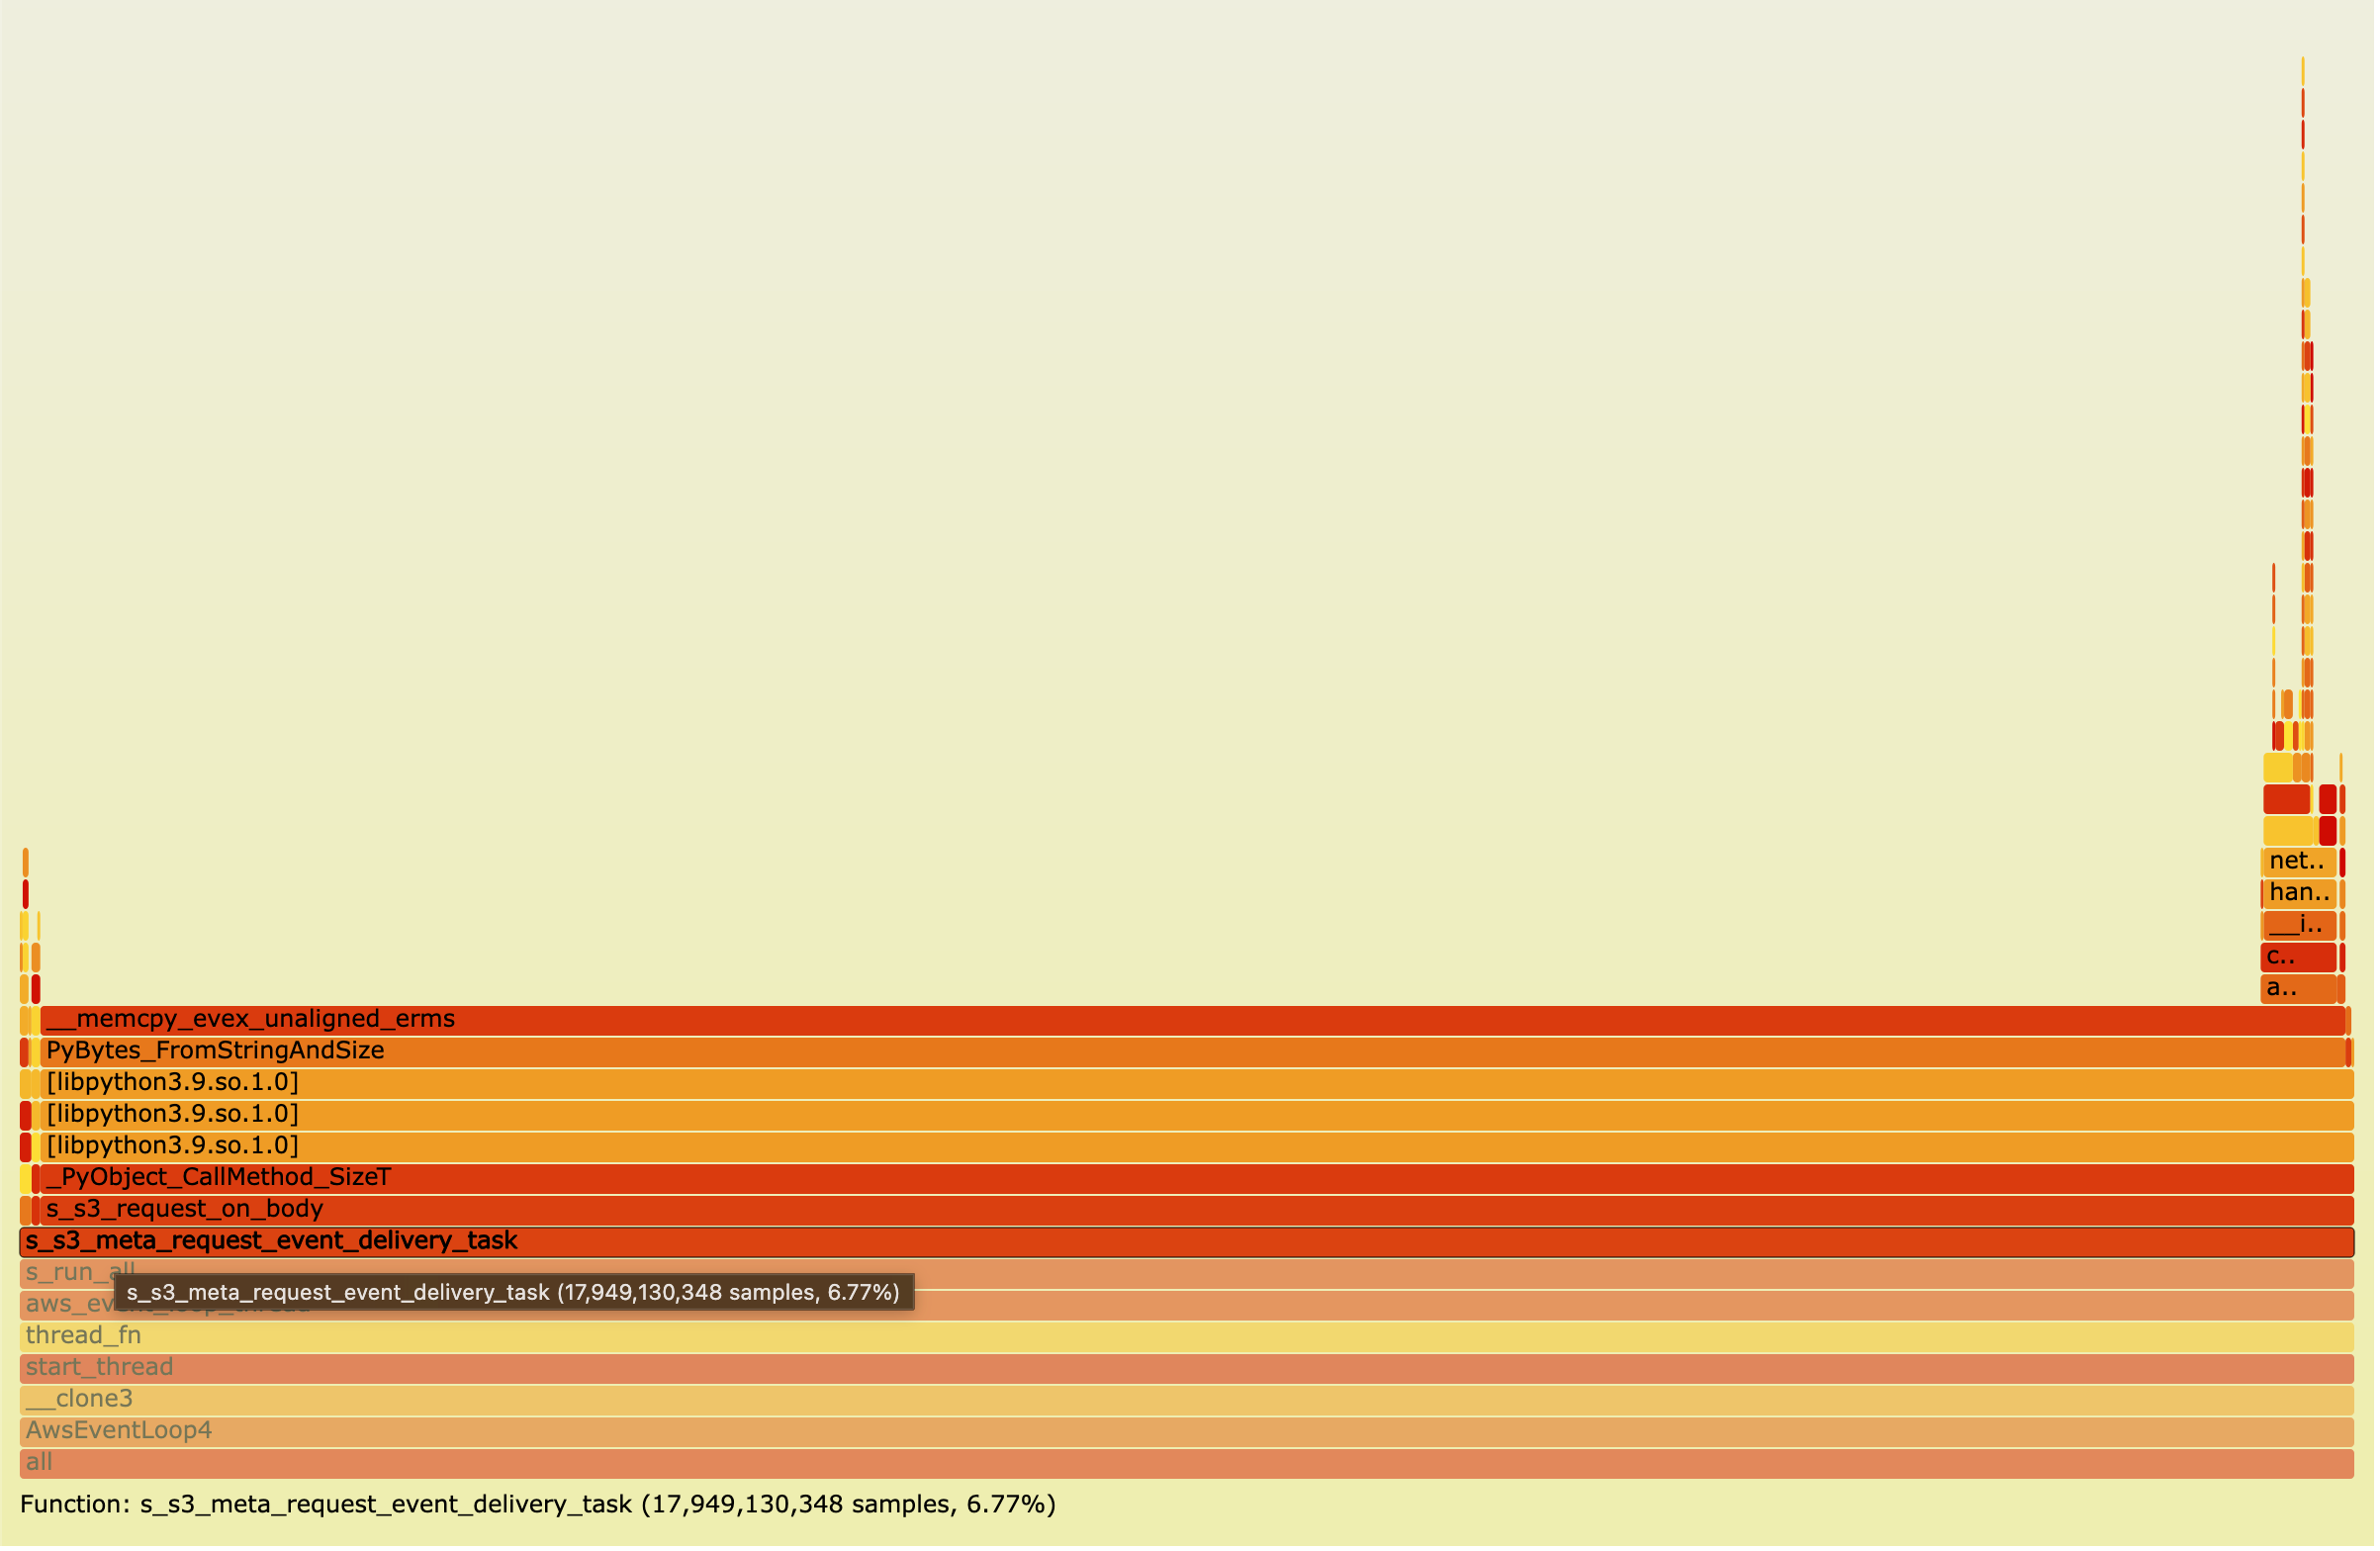Zoom into the thread_fn frame
This screenshot has width=2380, height=1551.
pyautogui.click(x=1200, y=1335)
